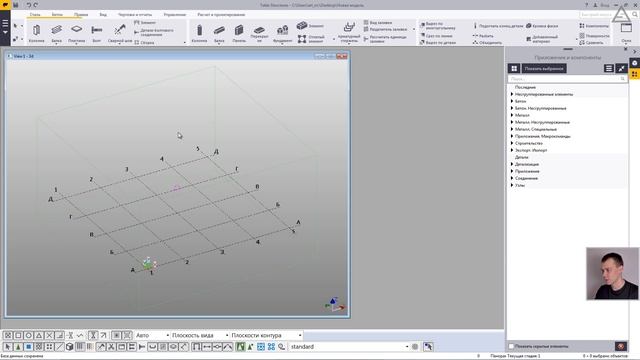Select the Фундамент footing tool
Viewport: 640px width, 360px height.
coord(282,33)
